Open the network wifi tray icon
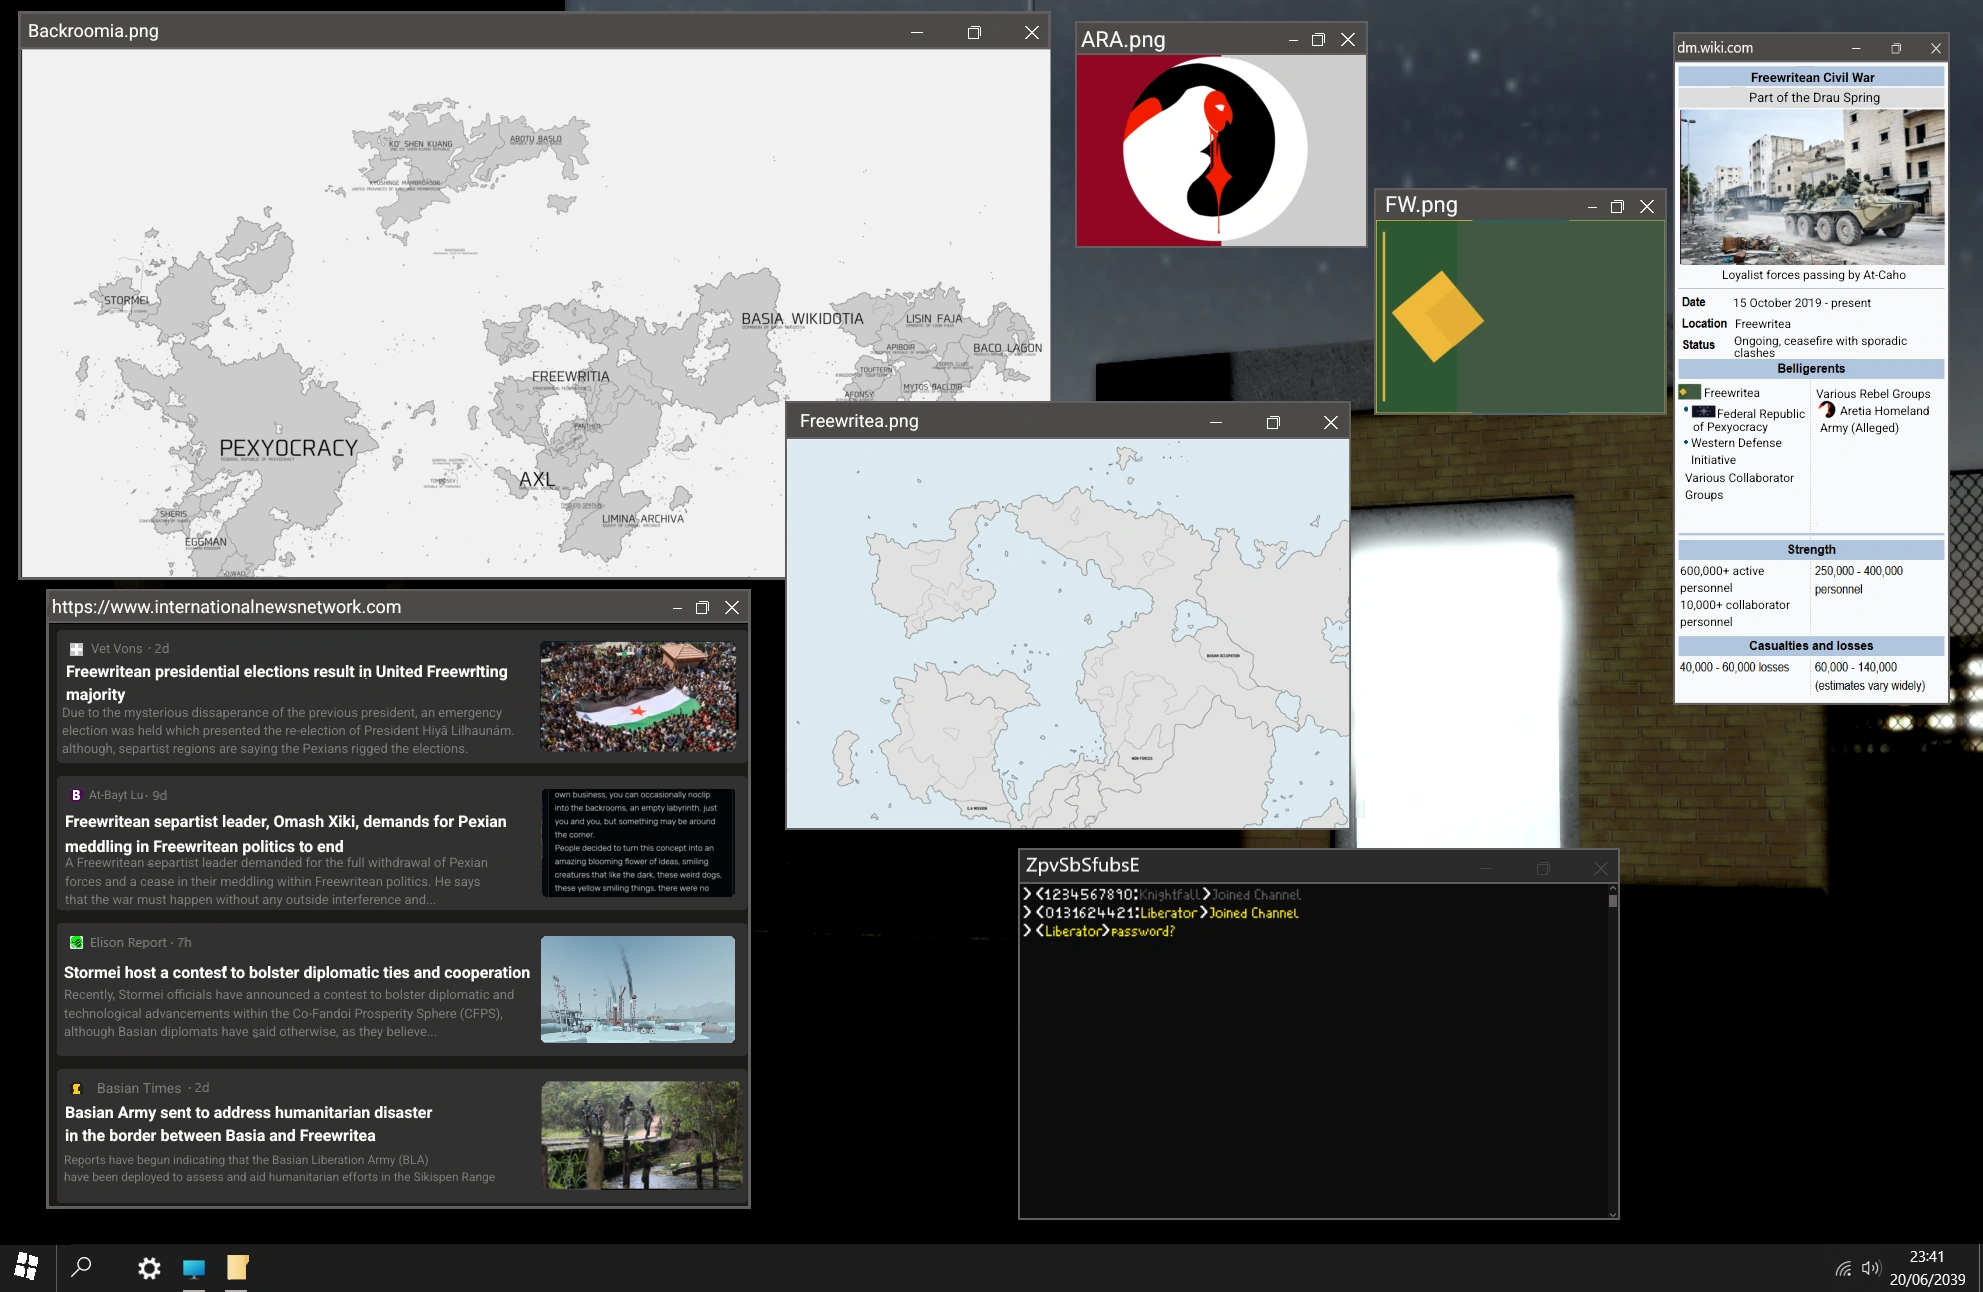1983x1292 pixels. pyautogui.click(x=1843, y=1268)
